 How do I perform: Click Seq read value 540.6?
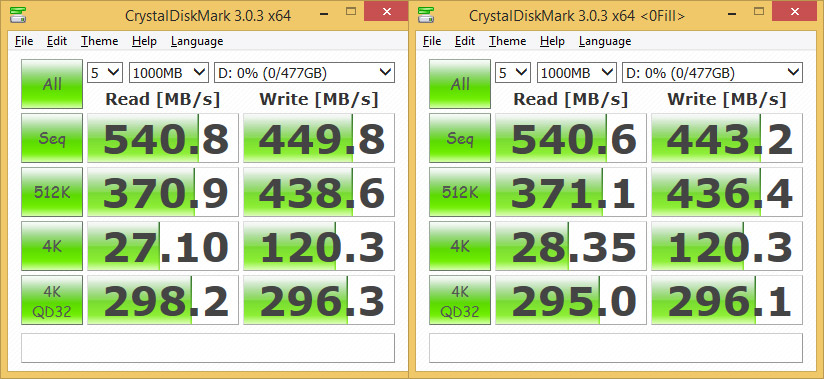571,138
